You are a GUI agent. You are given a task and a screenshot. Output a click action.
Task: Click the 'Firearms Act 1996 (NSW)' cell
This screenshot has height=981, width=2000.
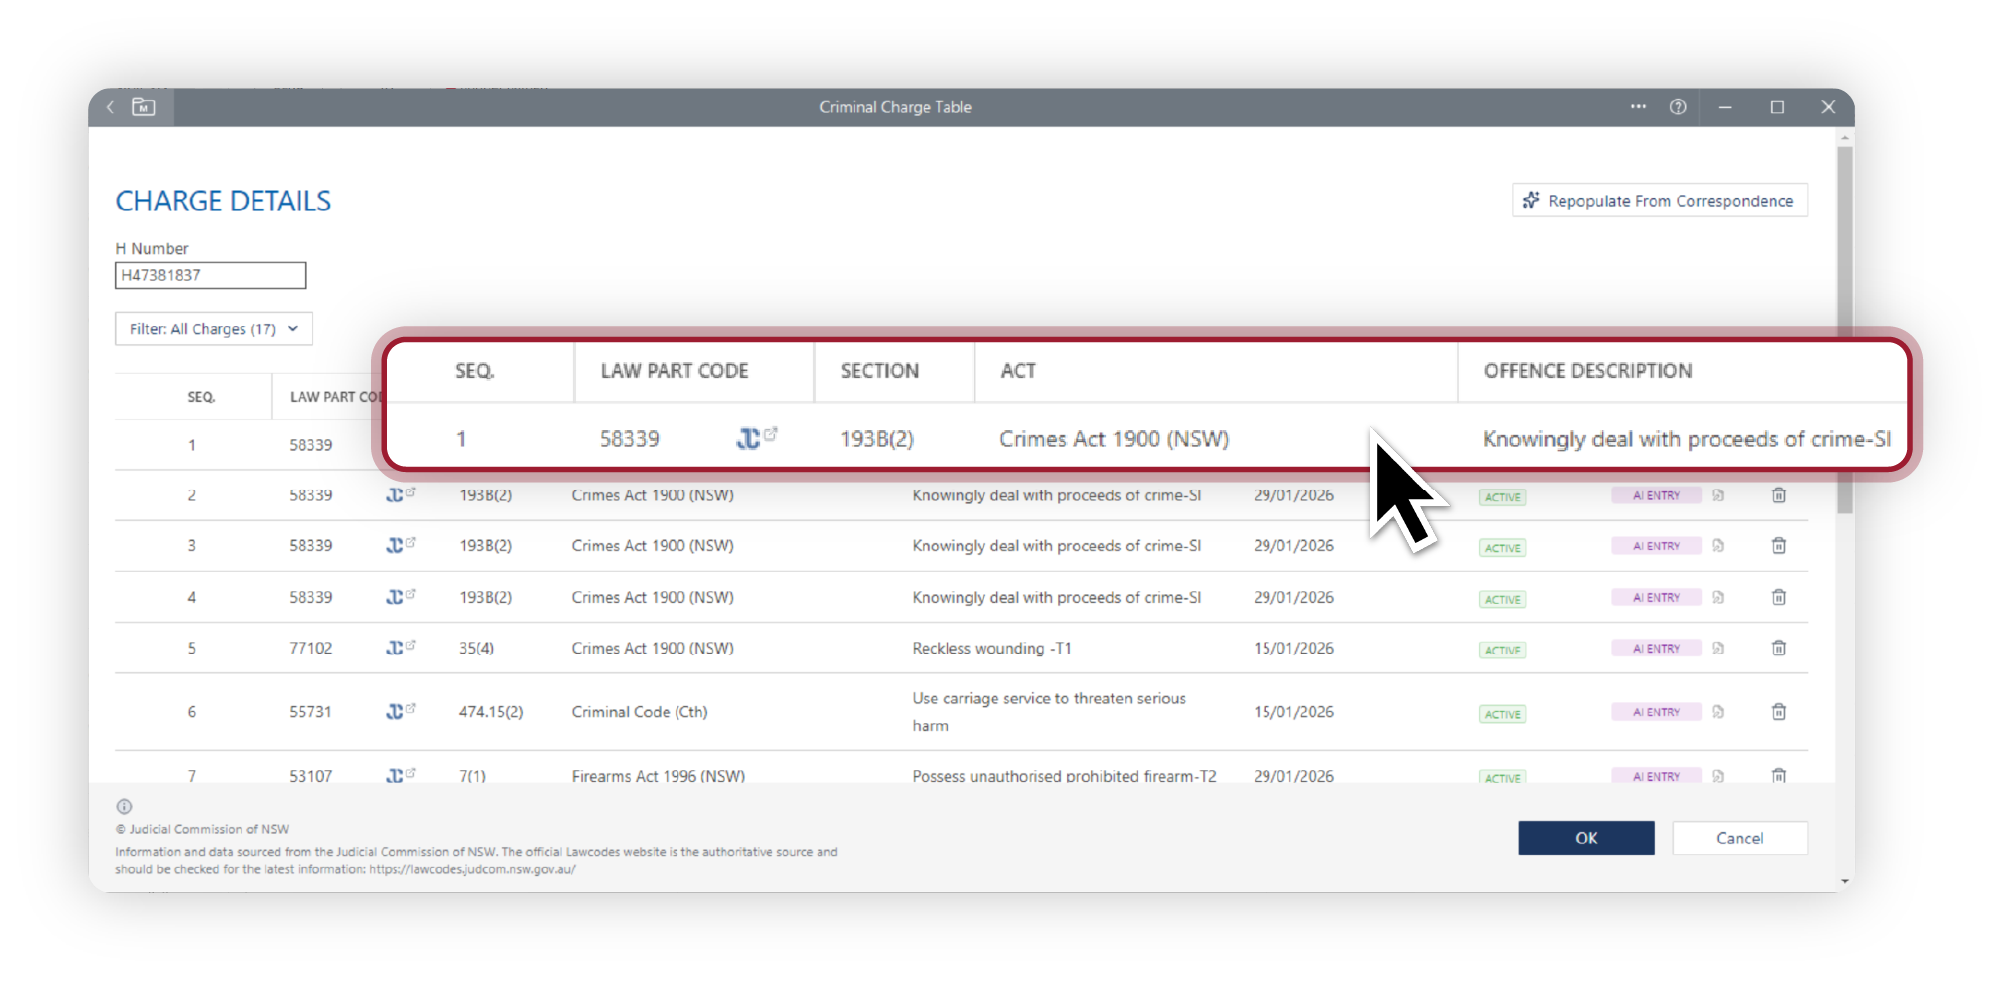[x=658, y=776]
